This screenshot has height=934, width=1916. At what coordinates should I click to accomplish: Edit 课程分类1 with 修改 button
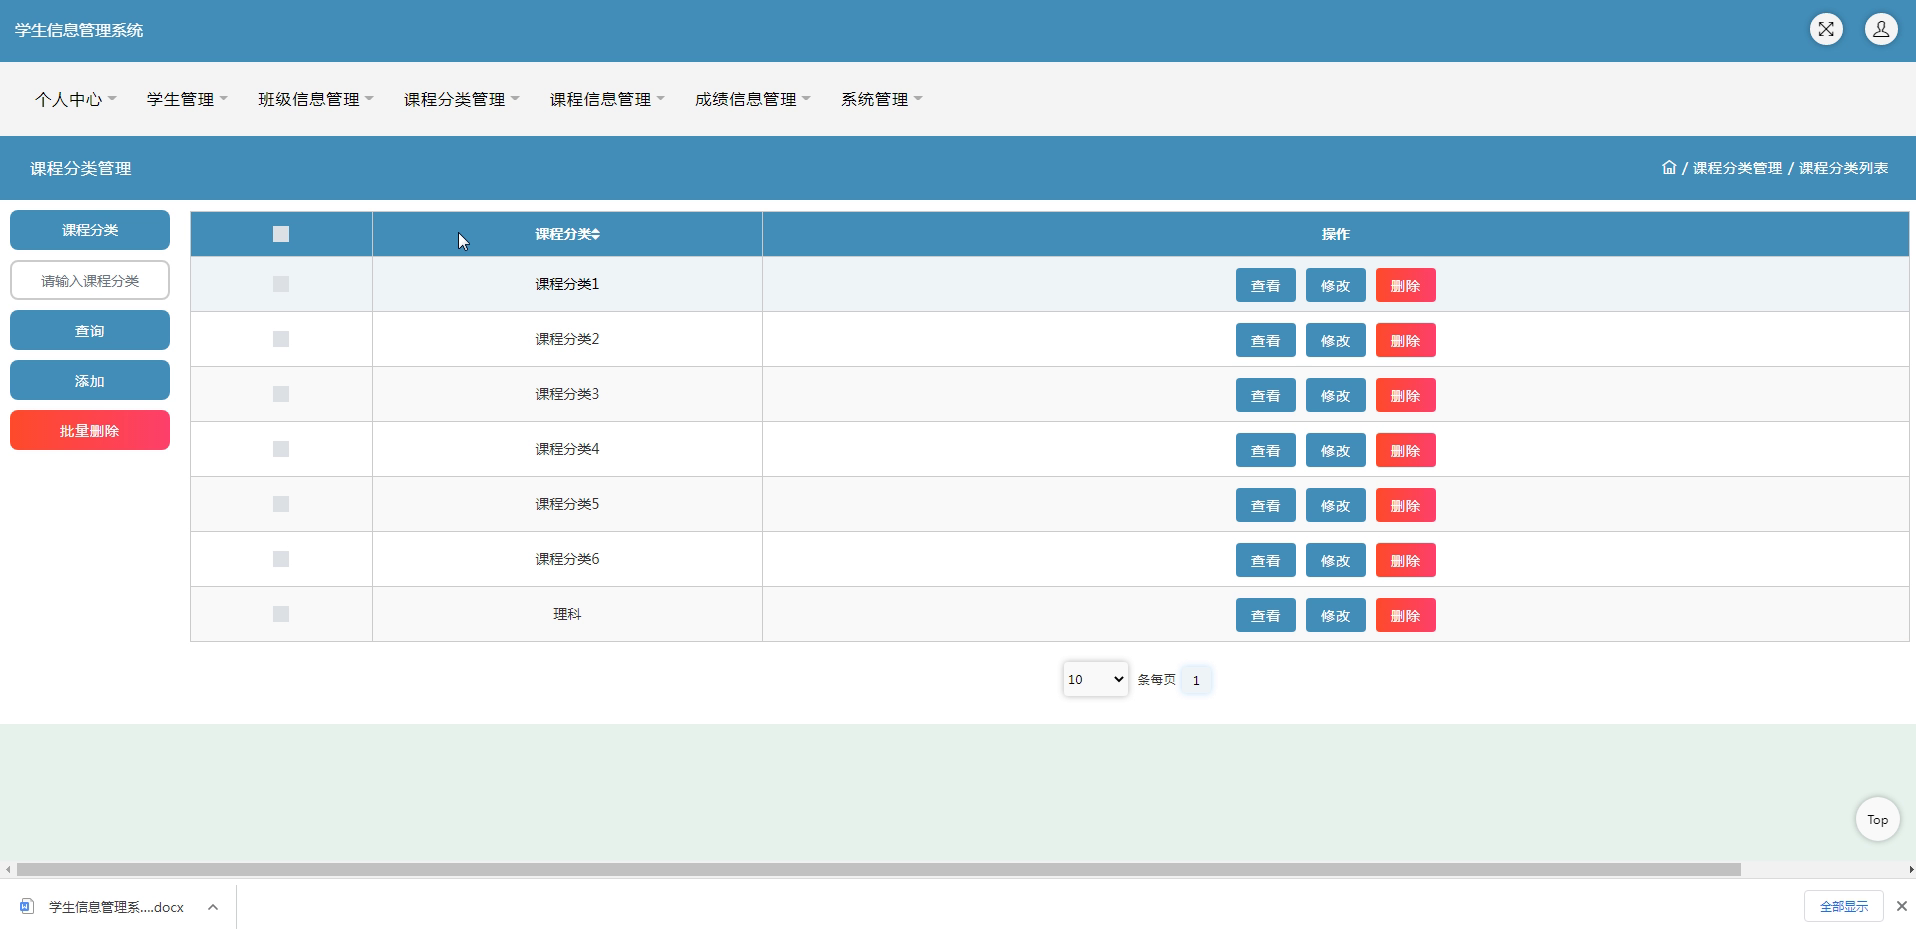pos(1336,285)
